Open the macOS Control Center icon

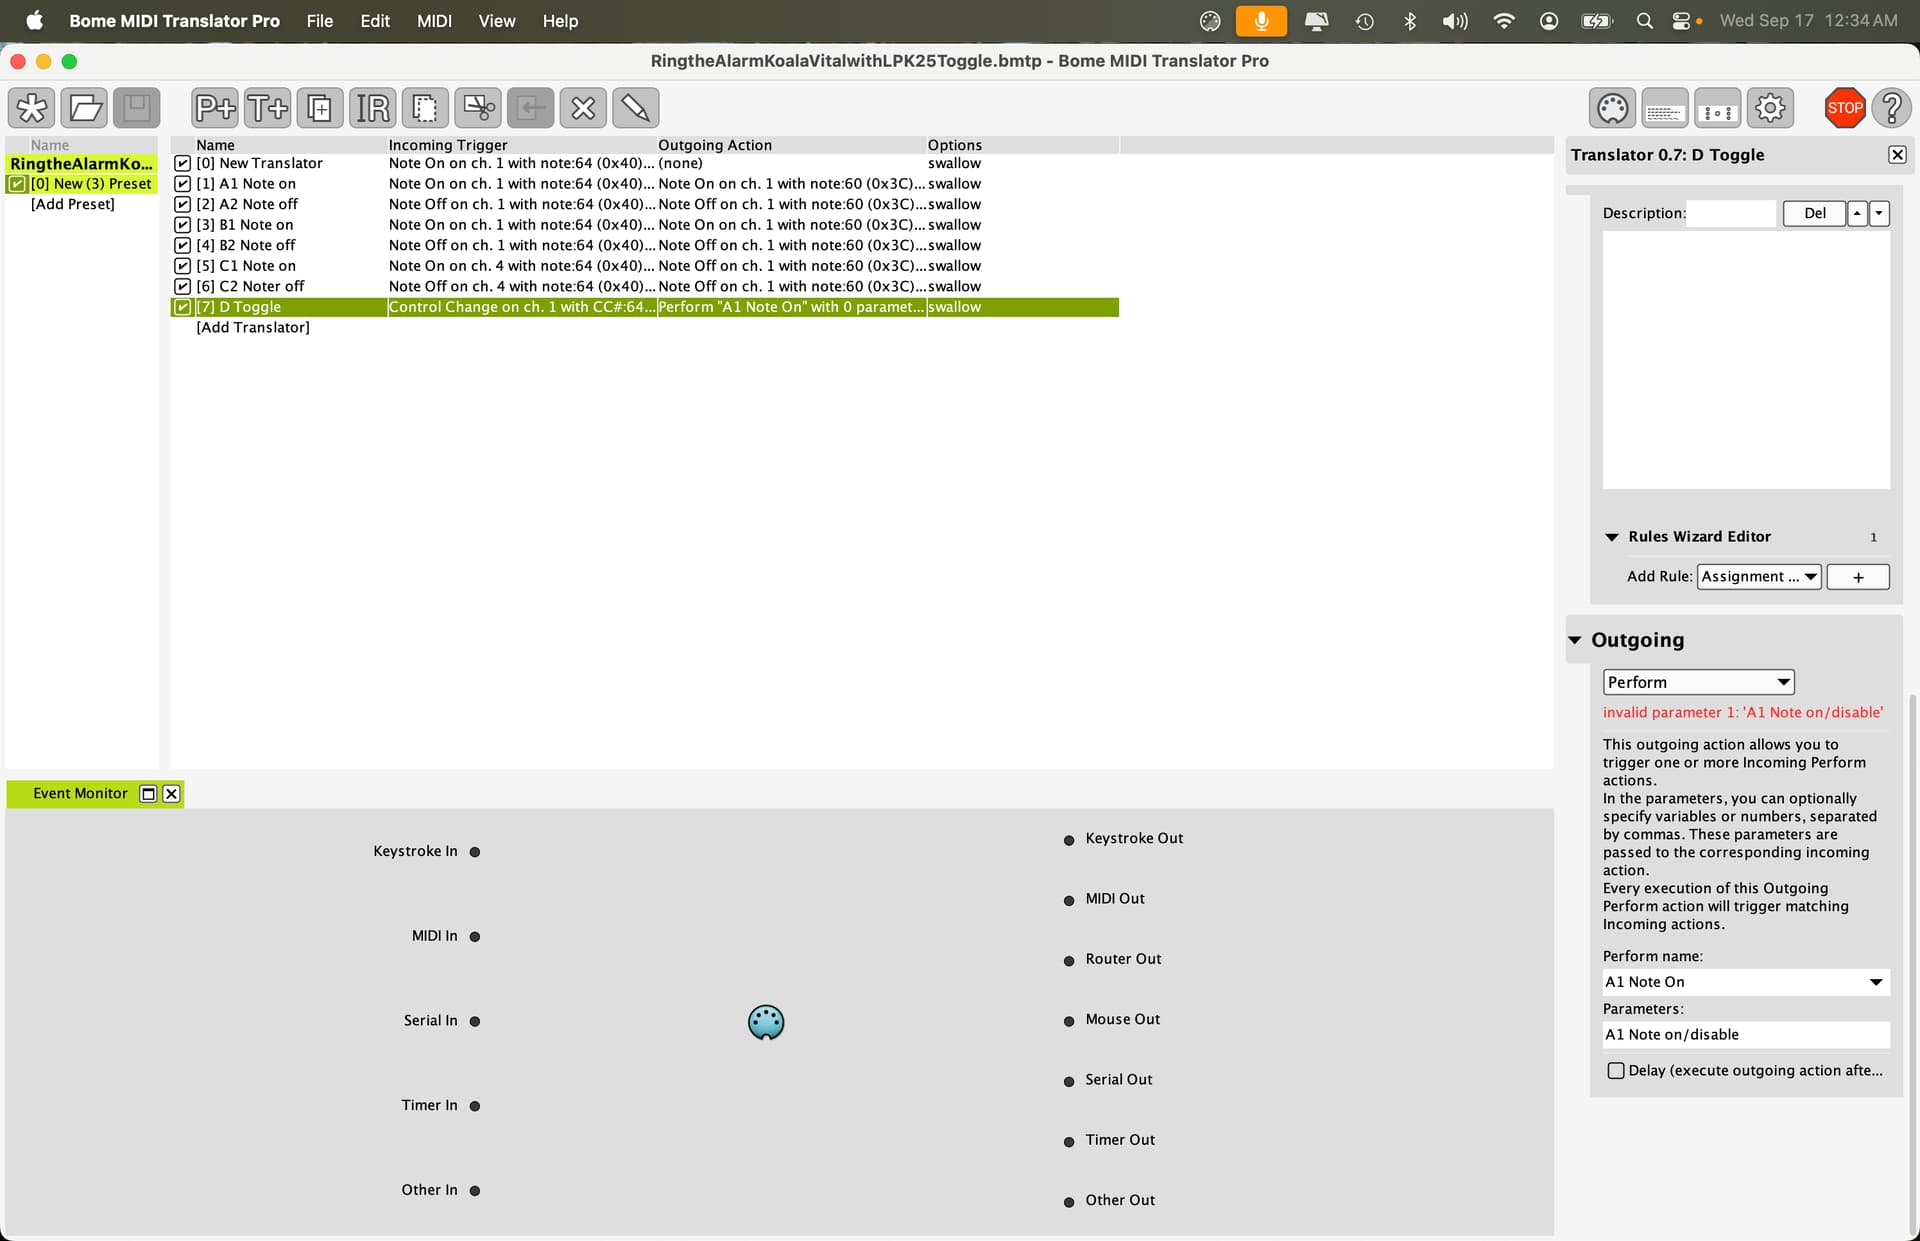1681,21
